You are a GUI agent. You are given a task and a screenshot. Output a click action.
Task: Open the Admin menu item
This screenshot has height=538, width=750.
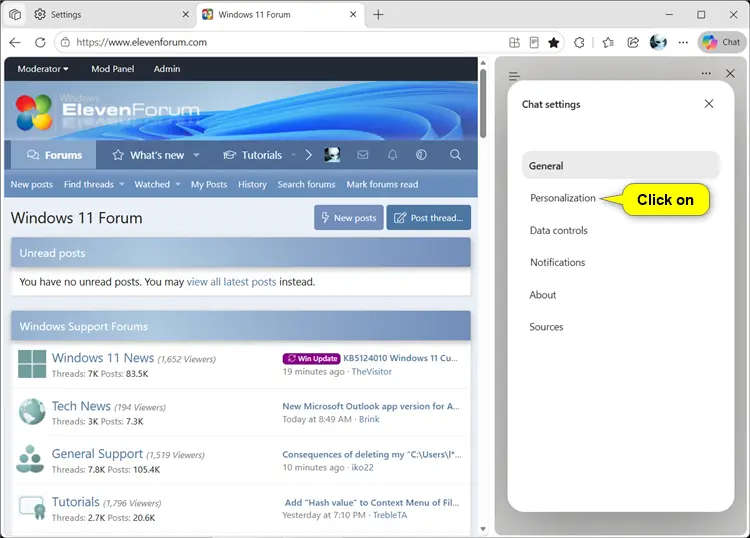click(167, 69)
